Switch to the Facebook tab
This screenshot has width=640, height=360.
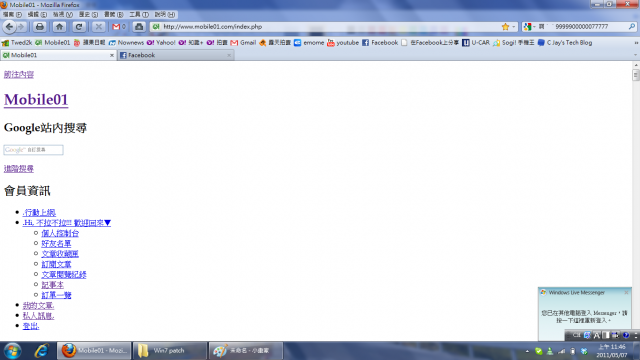(x=176, y=55)
